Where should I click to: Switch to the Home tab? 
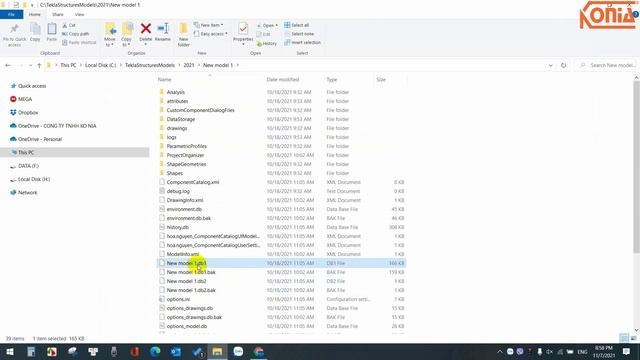click(35, 14)
